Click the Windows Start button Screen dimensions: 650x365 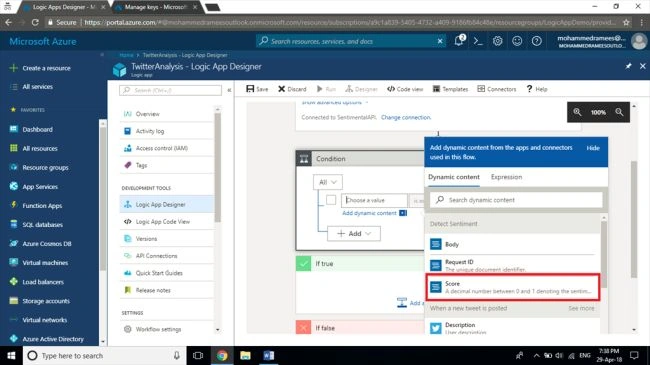click(x=11, y=355)
